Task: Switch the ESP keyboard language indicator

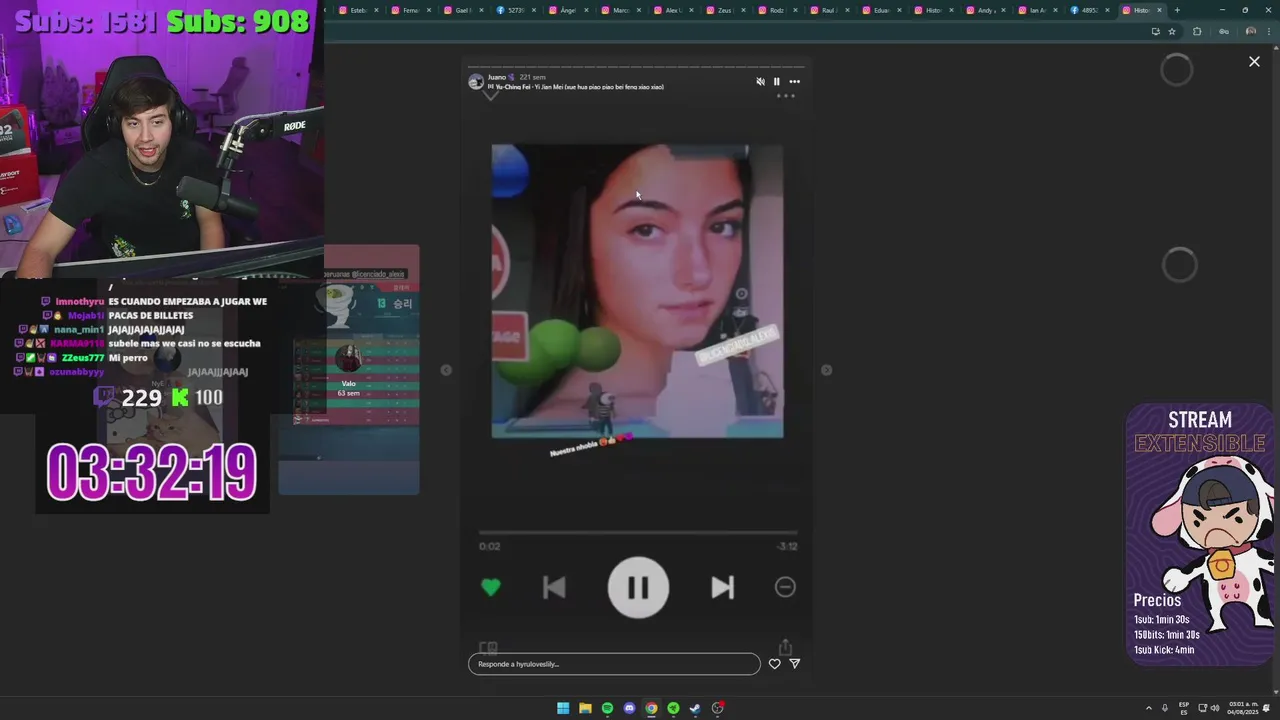Action: (x=1184, y=708)
